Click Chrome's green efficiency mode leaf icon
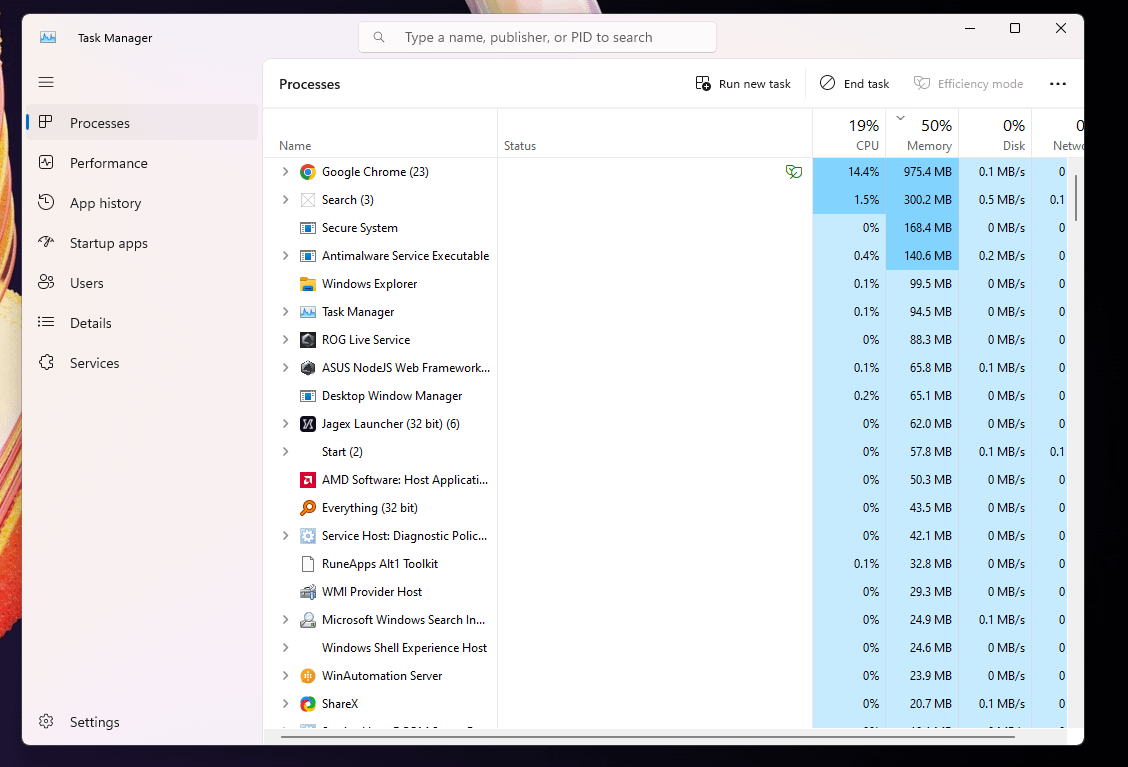Viewport: 1128px width, 767px height. pyautogui.click(x=793, y=172)
